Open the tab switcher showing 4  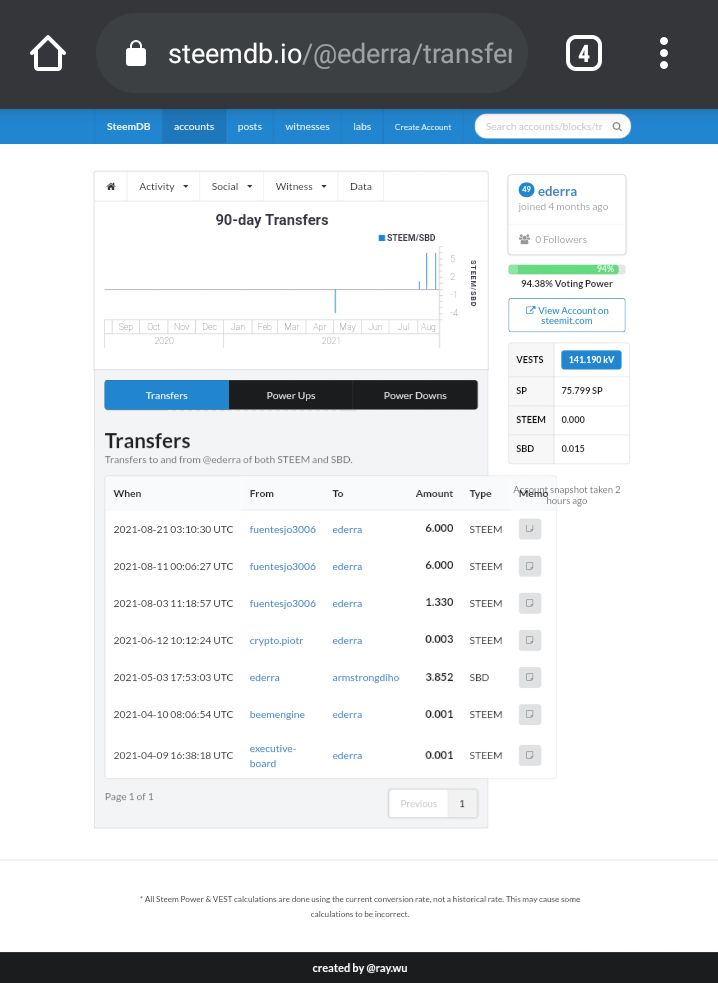(584, 53)
